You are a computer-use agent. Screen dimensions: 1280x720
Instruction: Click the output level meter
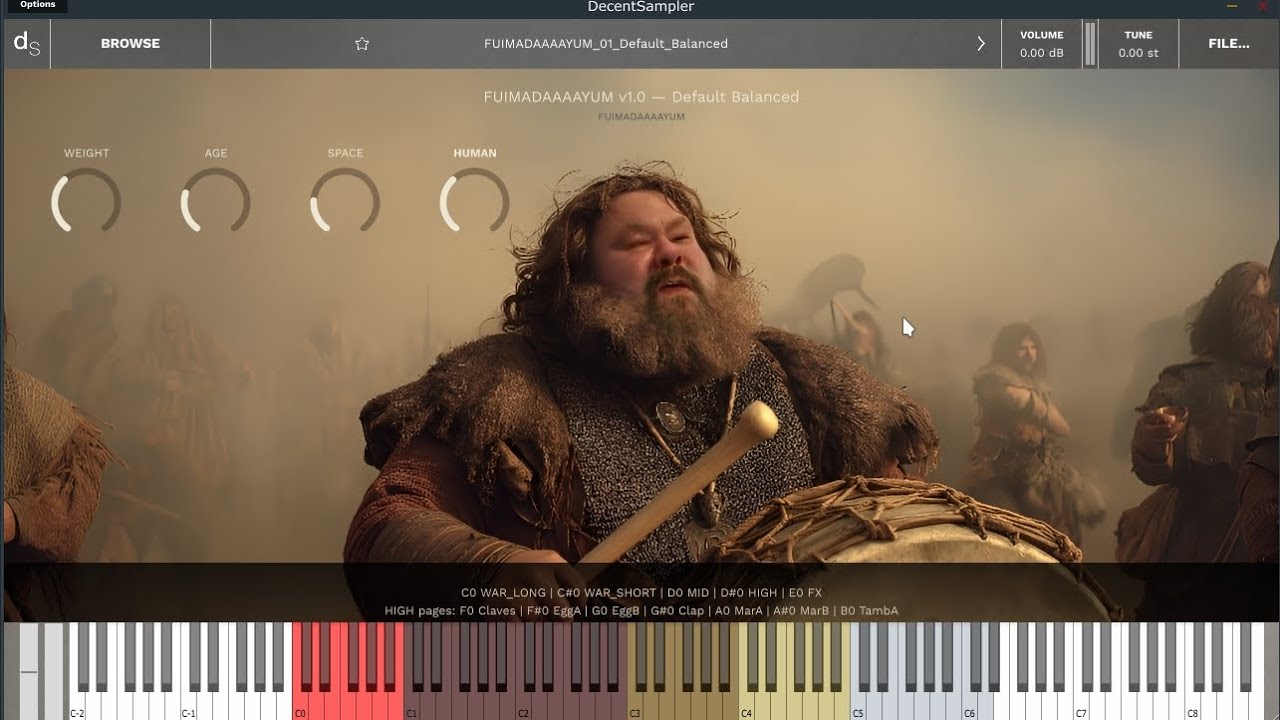(x=1090, y=44)
